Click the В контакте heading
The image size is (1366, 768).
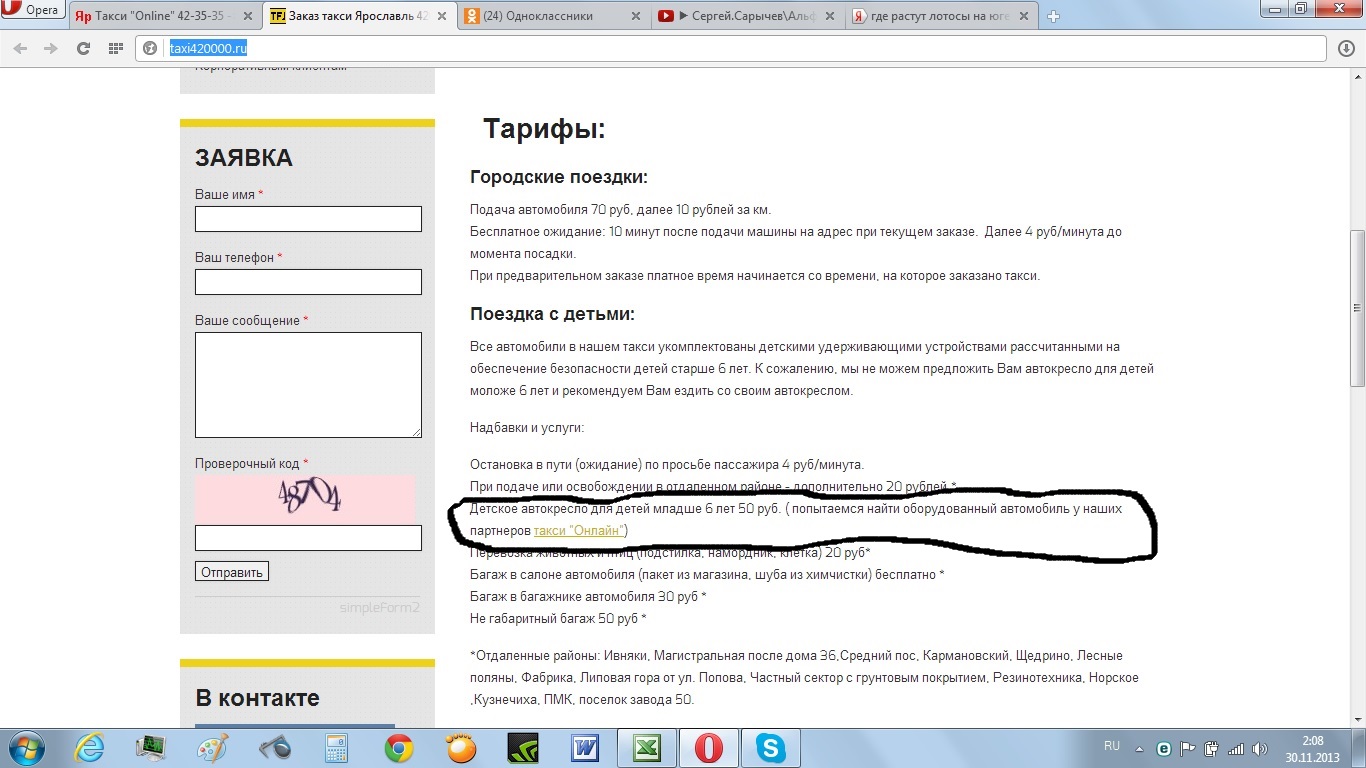click(x=257, y=698)
